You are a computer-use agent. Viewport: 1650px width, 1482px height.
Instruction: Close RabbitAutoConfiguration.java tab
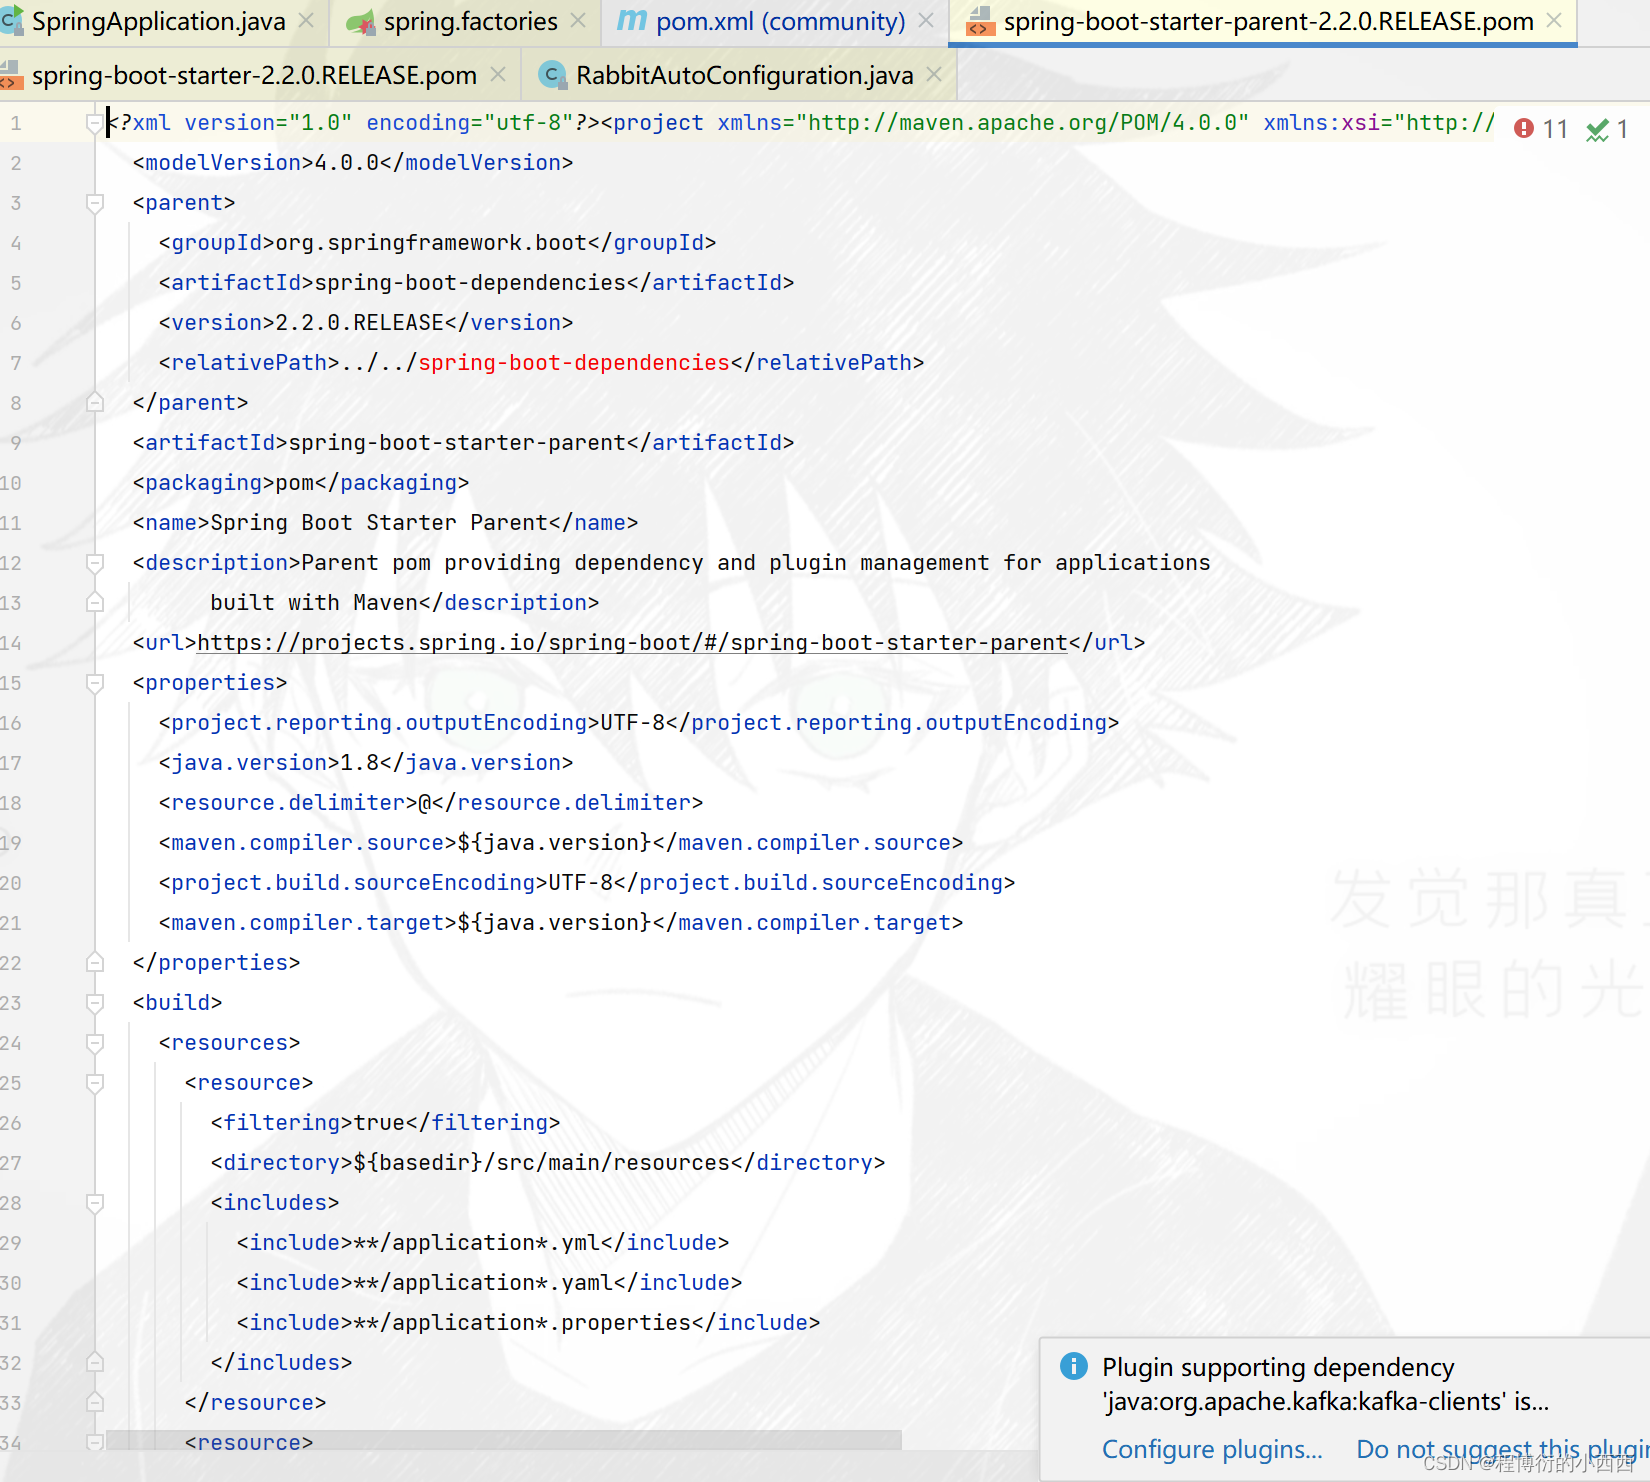click(x=934, y=74)
